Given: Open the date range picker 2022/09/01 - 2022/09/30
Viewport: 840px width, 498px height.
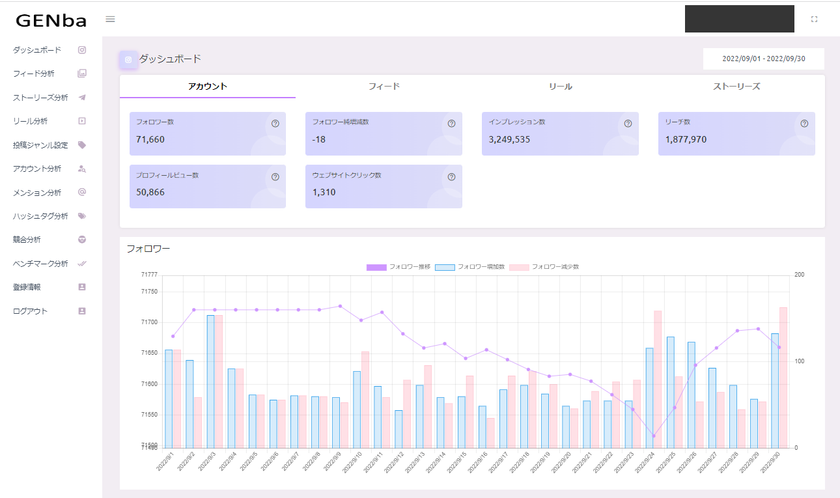Looking at the screenshot, I should [x=763, y=59].
